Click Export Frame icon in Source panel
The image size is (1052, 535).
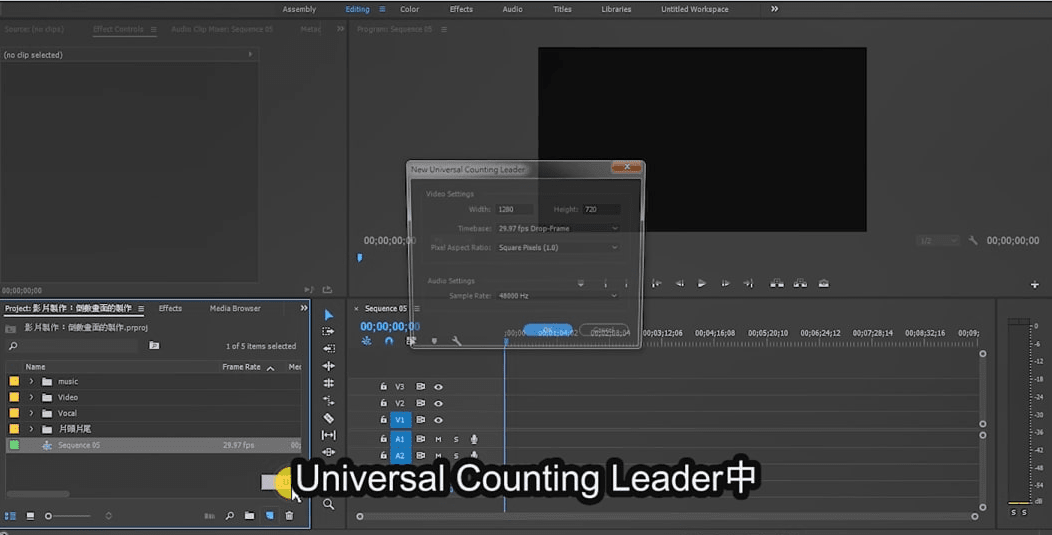pos(327,290)
